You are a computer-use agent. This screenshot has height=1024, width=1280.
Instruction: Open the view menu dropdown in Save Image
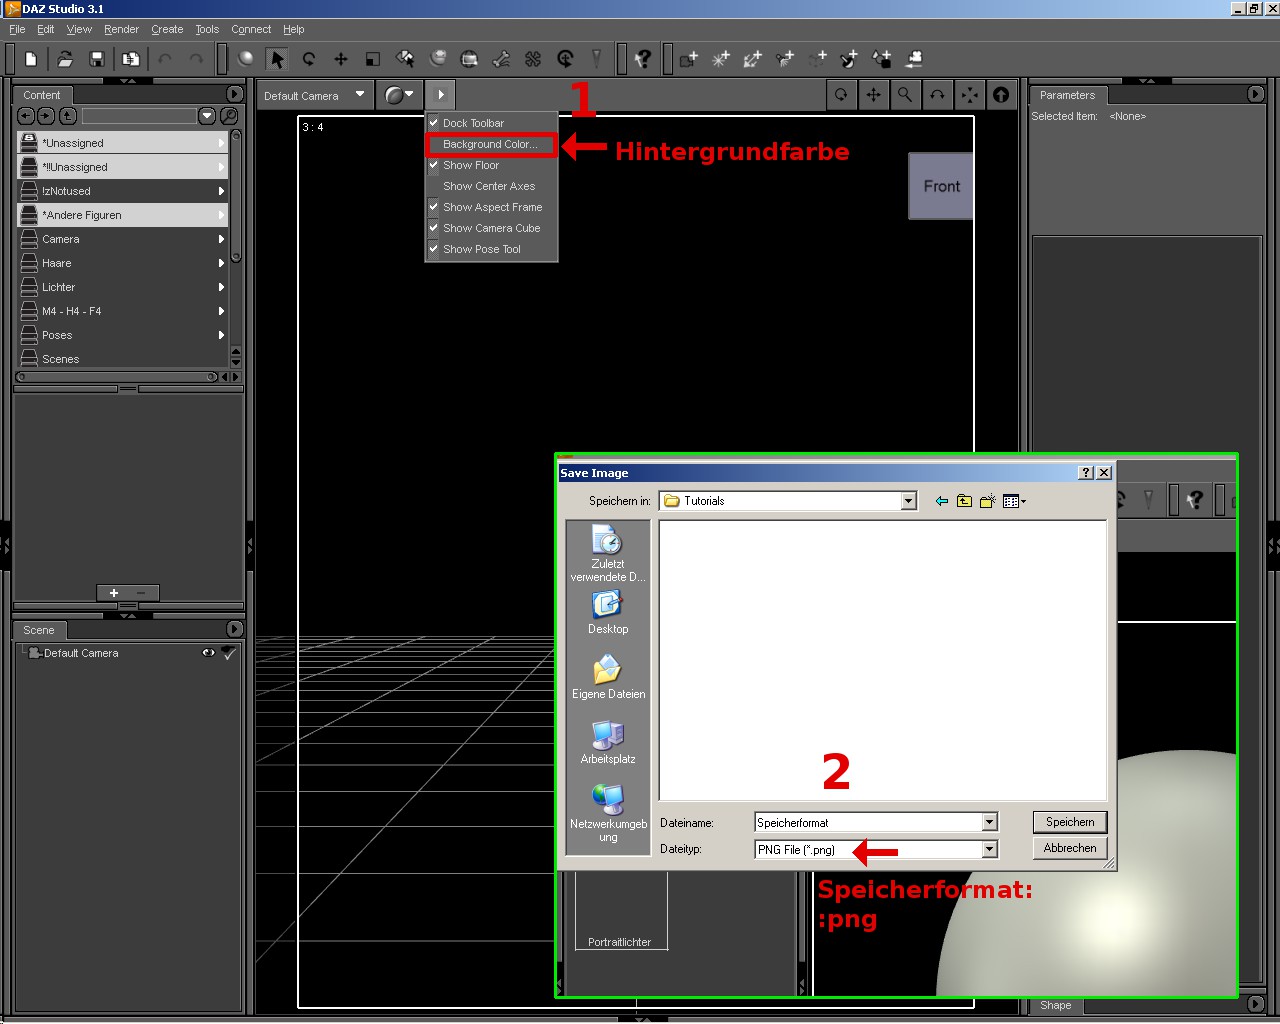point(1014,501)
